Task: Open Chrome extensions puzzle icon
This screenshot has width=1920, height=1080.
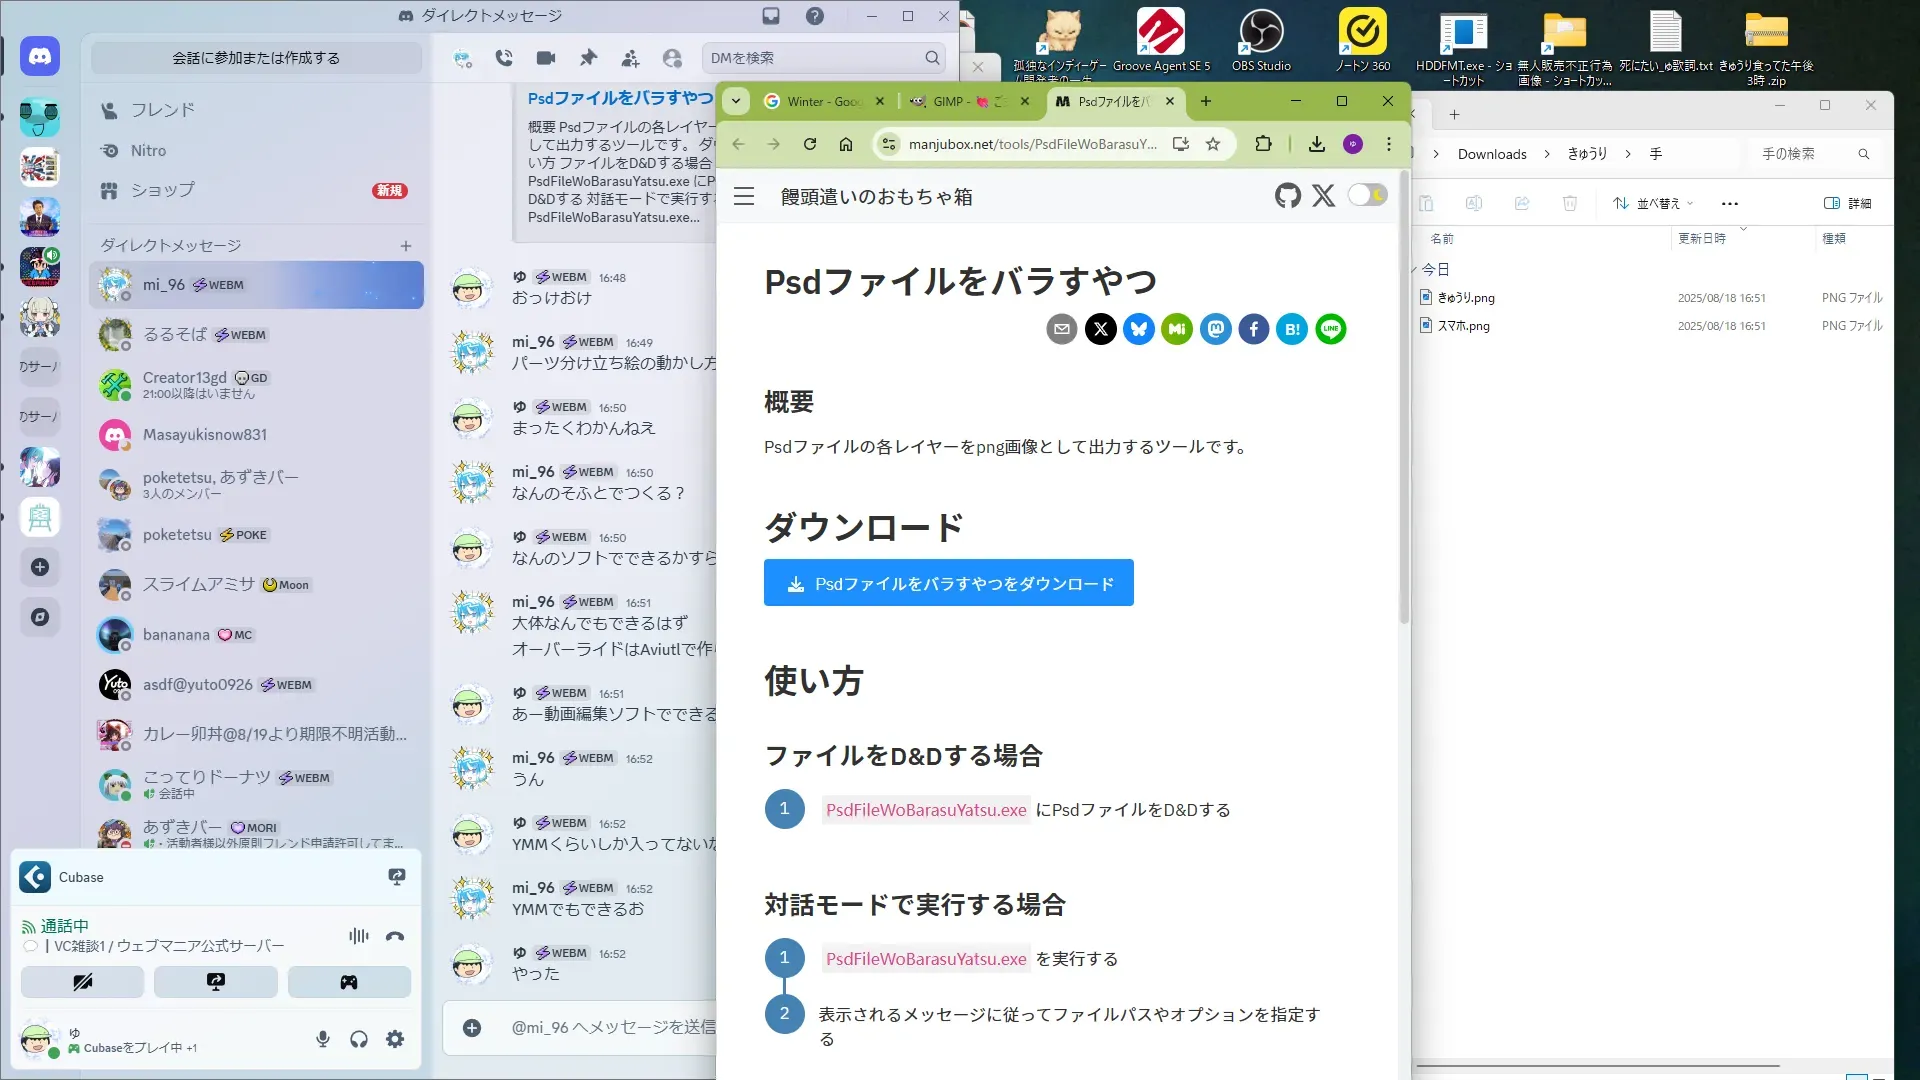Action: pos(1263,144)
